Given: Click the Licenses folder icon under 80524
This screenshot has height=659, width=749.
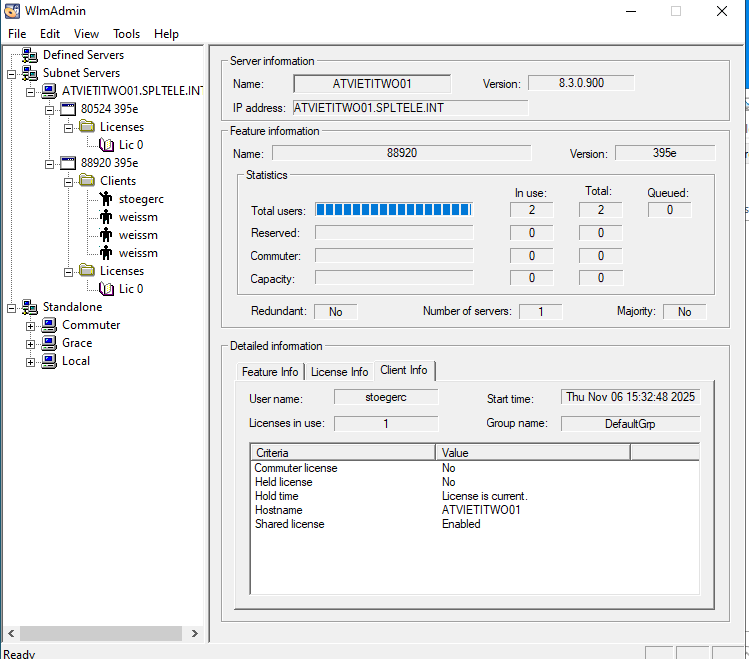Looking at the screenshot, I should click(x=87, y=127).
